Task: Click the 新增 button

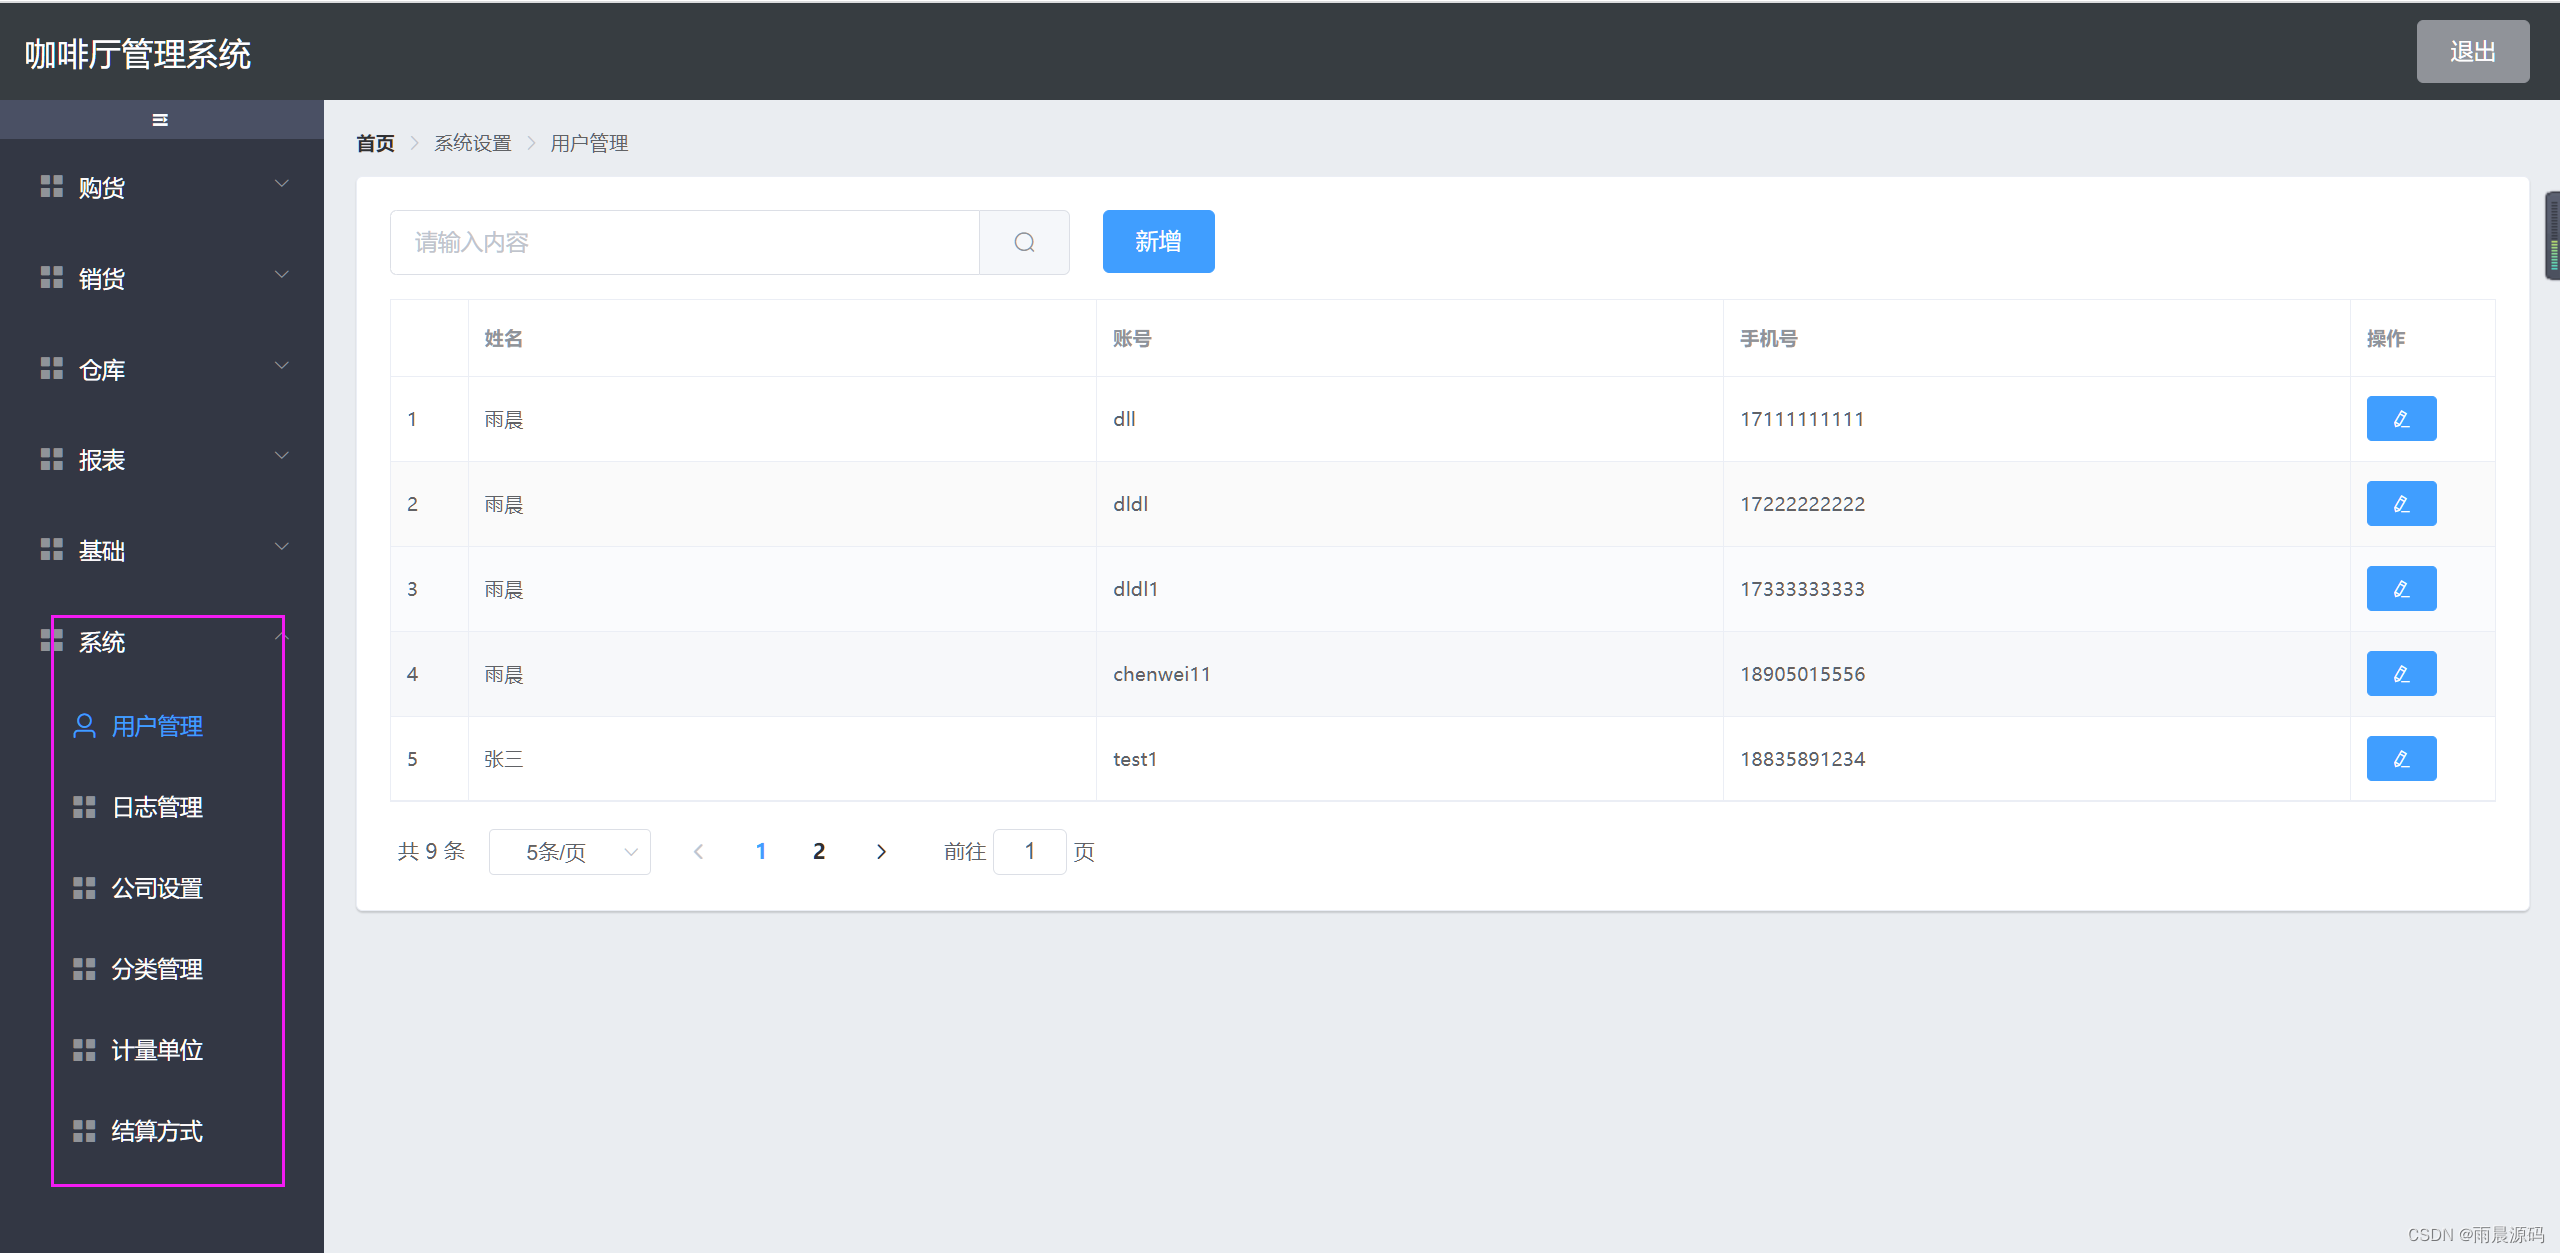Action: 1158,241
